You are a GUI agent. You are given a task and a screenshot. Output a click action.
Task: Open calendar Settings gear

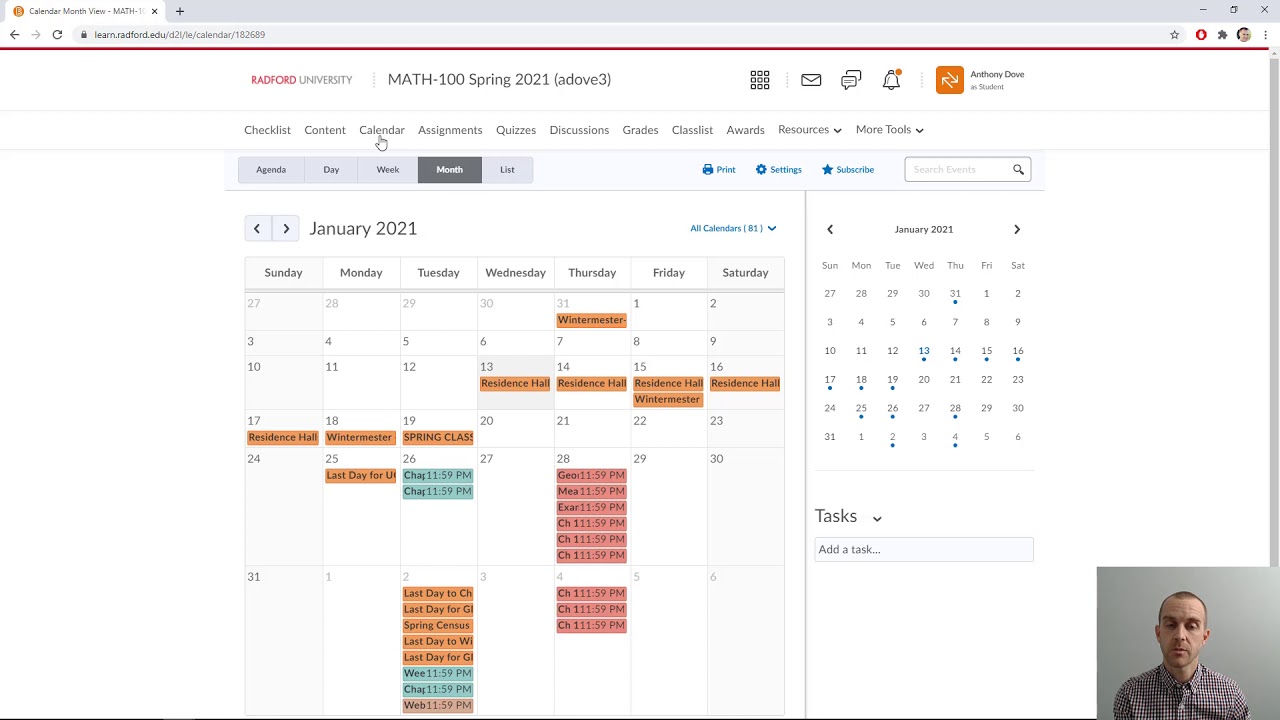(761, 169)
